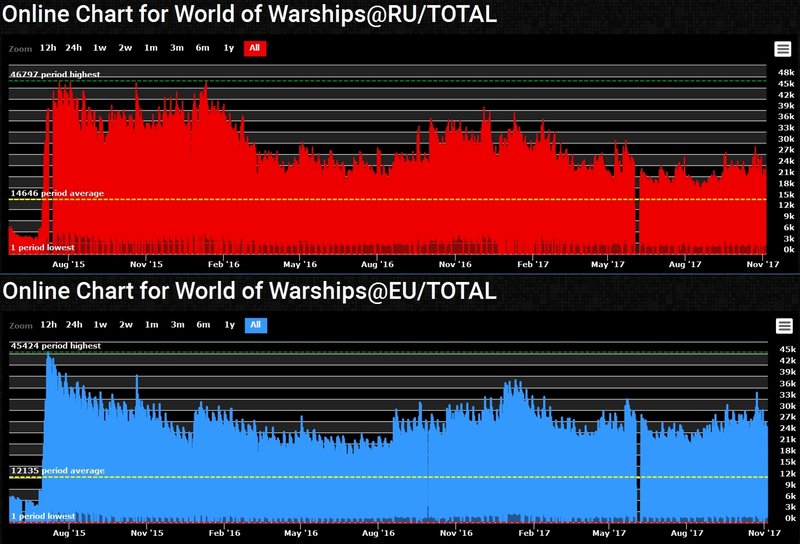Click the 45k y-axis value on the EU chart
Screen dimensions: 800x544
pos(787,349)
